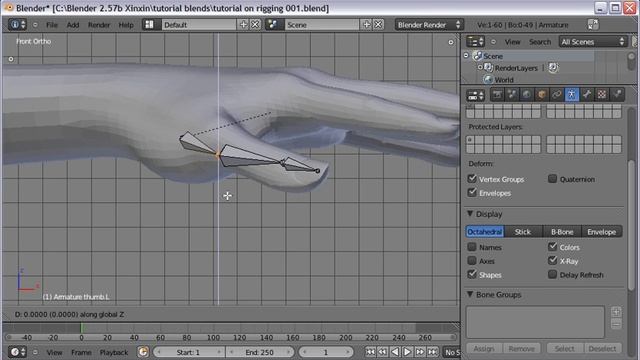The image size is (640, 360).
Task: Open the Render menu
Action: [x=99, y=25]
